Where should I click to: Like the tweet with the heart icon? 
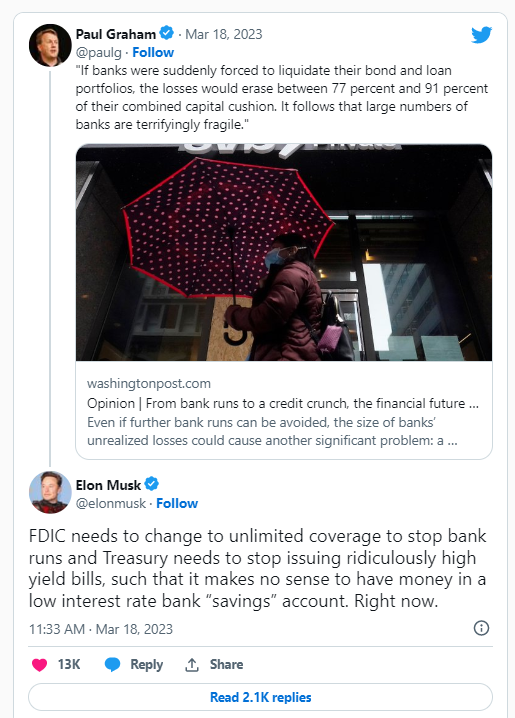[x=39, y=664]
